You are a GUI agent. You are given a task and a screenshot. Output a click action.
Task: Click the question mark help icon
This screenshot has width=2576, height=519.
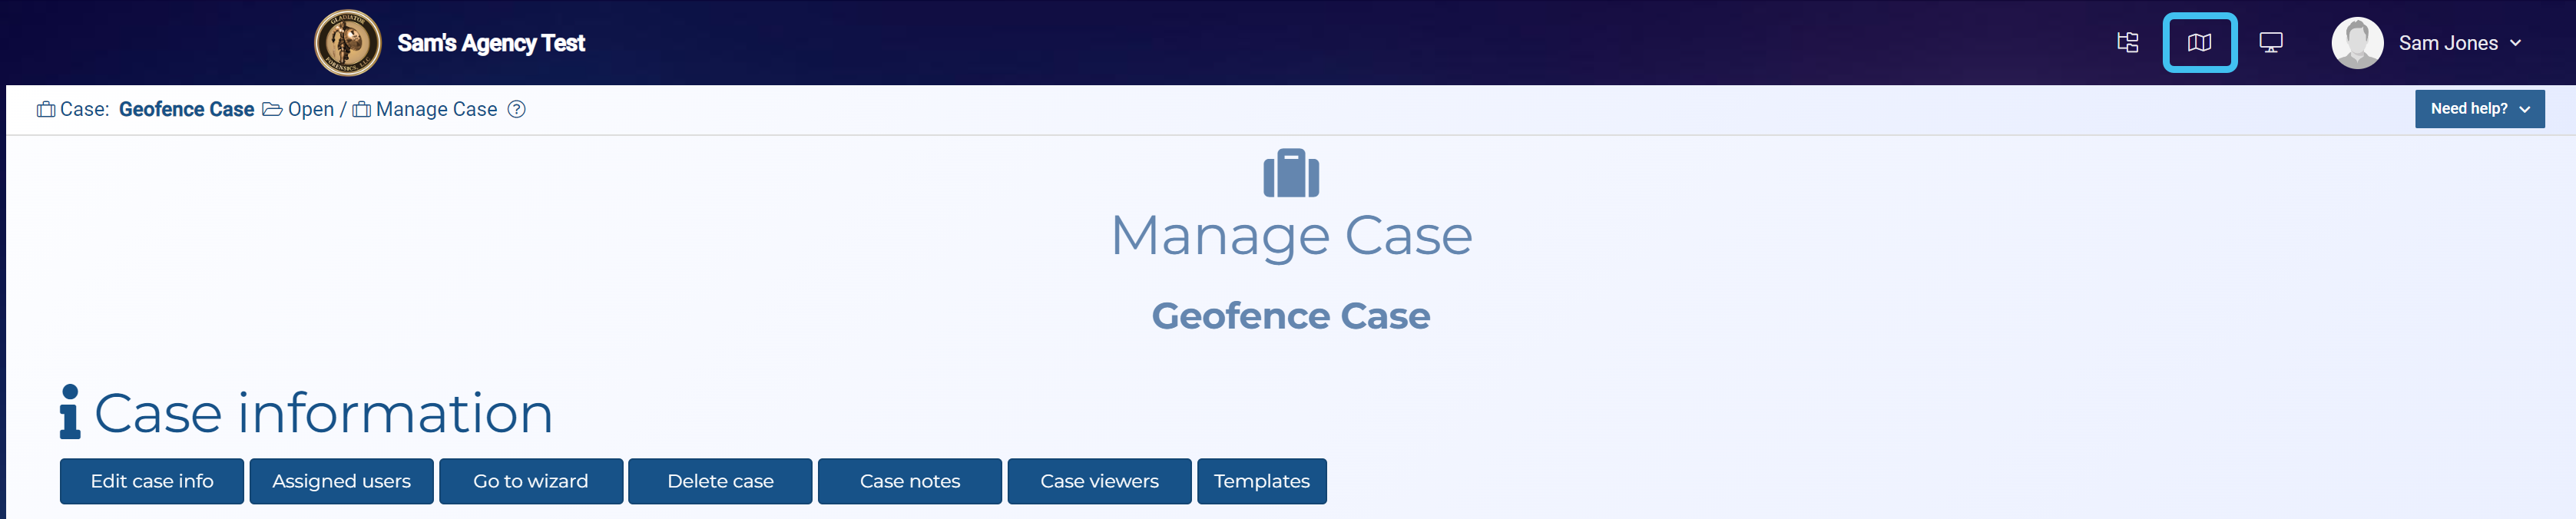[x=516, y=110]
